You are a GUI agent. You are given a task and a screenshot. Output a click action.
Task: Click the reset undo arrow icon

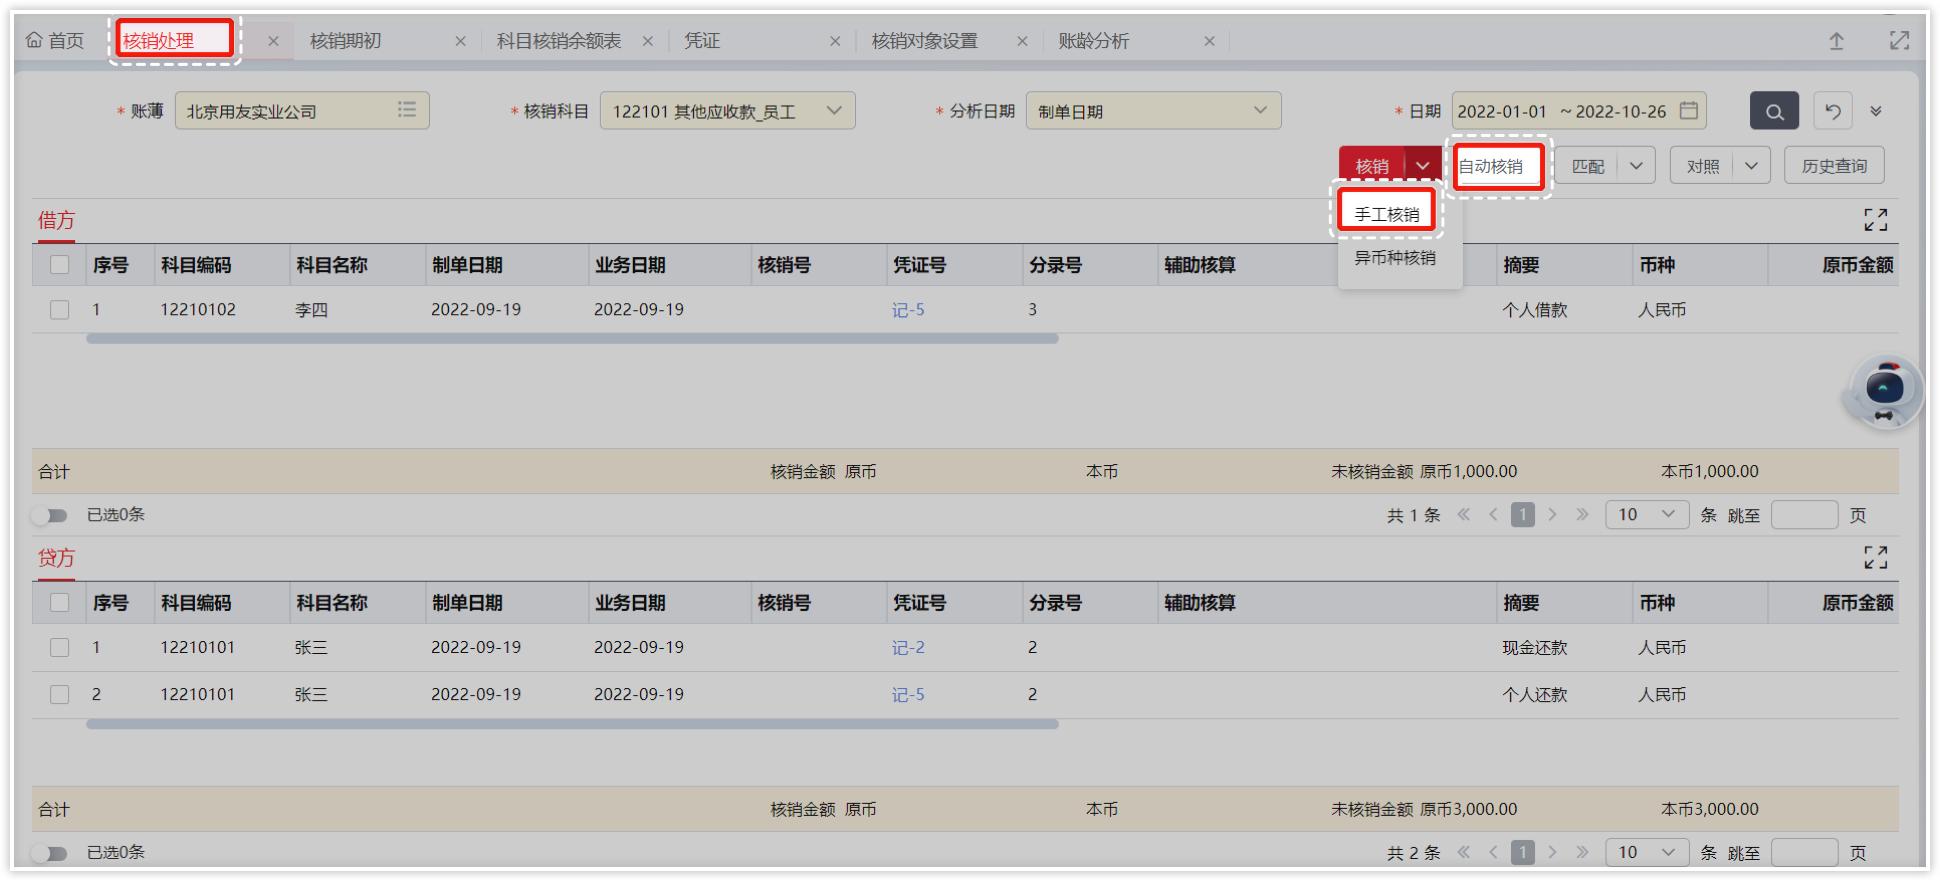coord(1832,111)
